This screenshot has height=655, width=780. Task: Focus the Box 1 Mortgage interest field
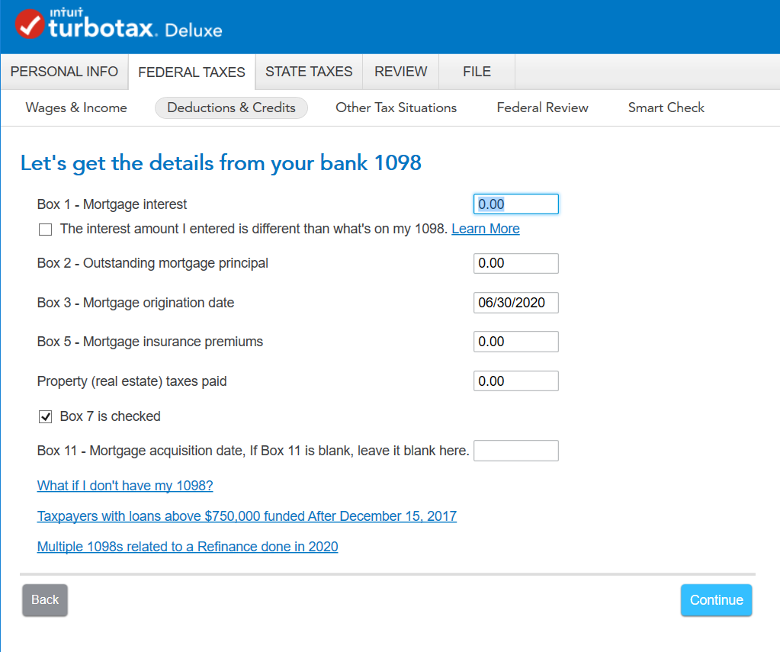tap(516, 204)
